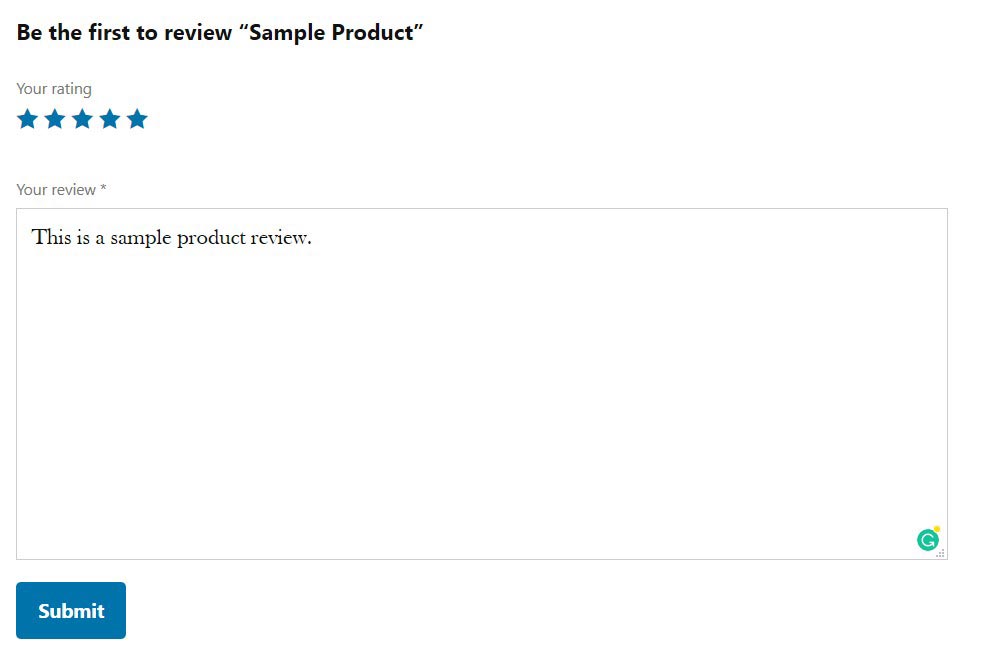Choose the three-star rating
993x657 pixels.
pos(82,120)
